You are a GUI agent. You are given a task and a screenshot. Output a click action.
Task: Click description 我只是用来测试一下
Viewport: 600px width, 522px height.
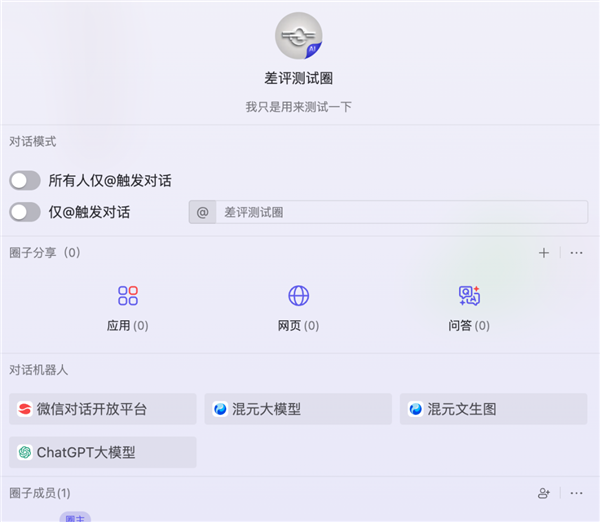pyautogui.click(x=298, y=107)
